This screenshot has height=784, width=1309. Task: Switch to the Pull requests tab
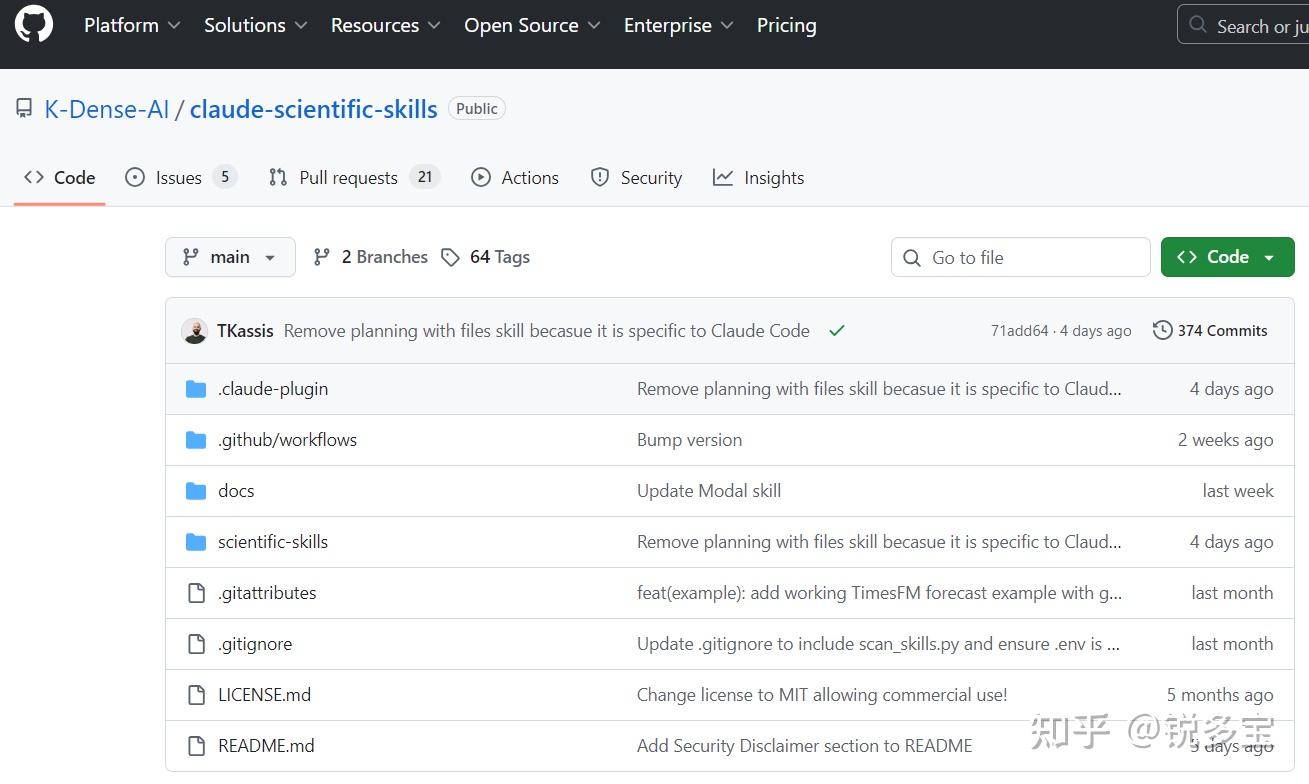click(354, 178)
